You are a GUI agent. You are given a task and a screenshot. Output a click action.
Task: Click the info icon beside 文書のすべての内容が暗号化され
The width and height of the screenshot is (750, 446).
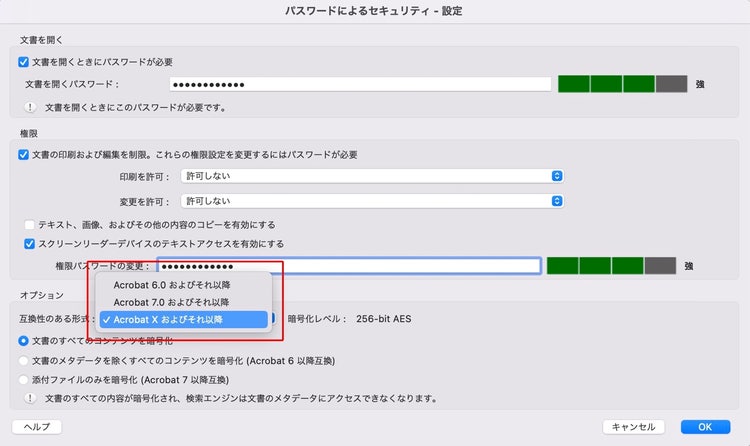coord(30,398)
